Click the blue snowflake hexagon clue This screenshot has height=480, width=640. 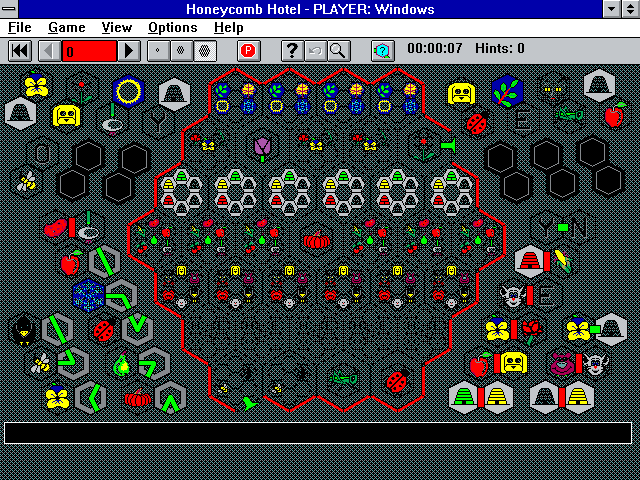[88, 295]
